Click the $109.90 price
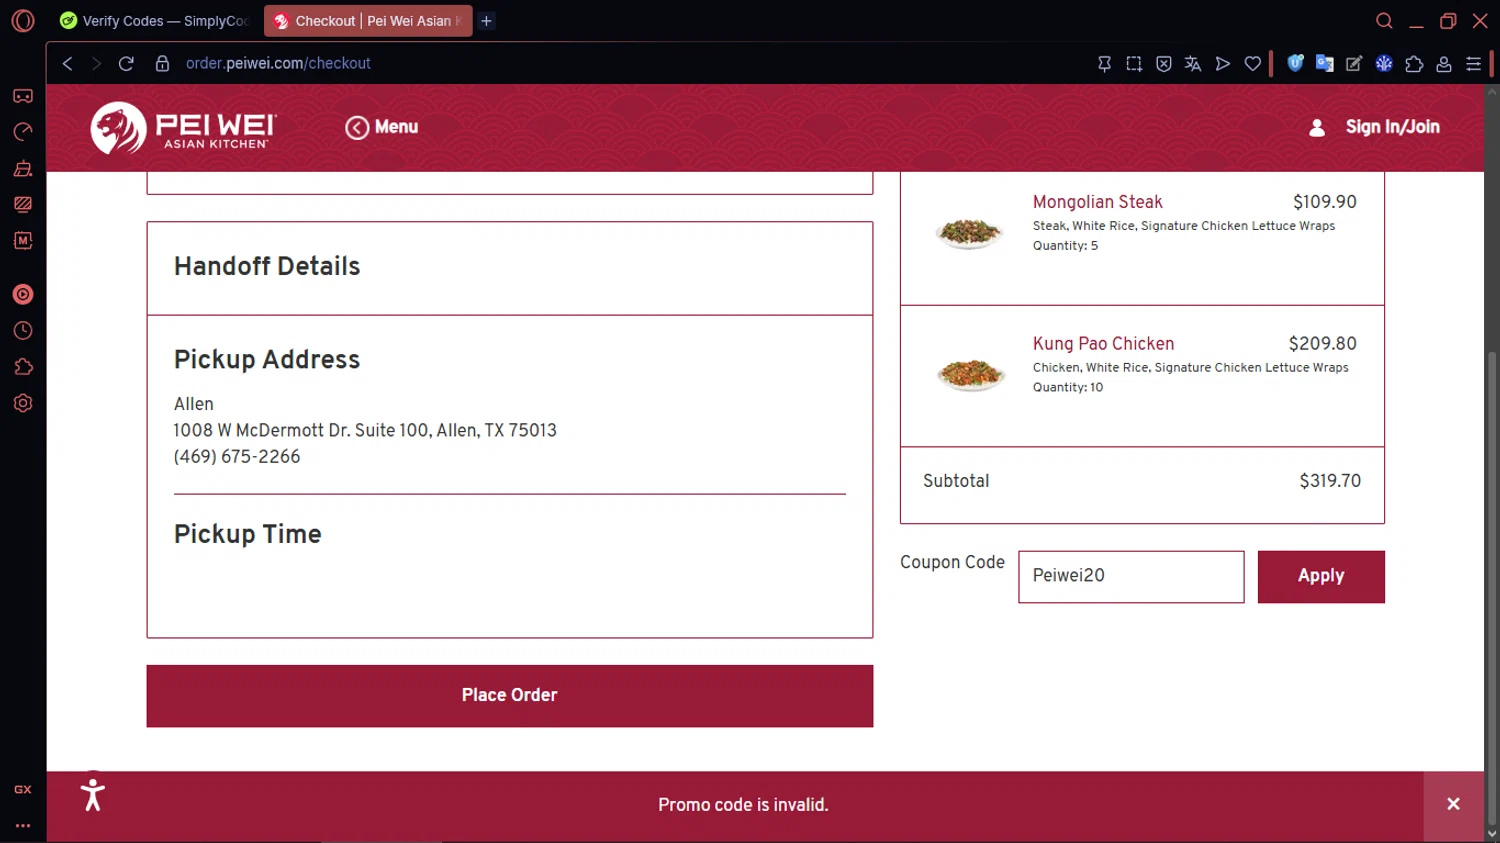Viewport: 1500px width, 843px height. 1325,202
